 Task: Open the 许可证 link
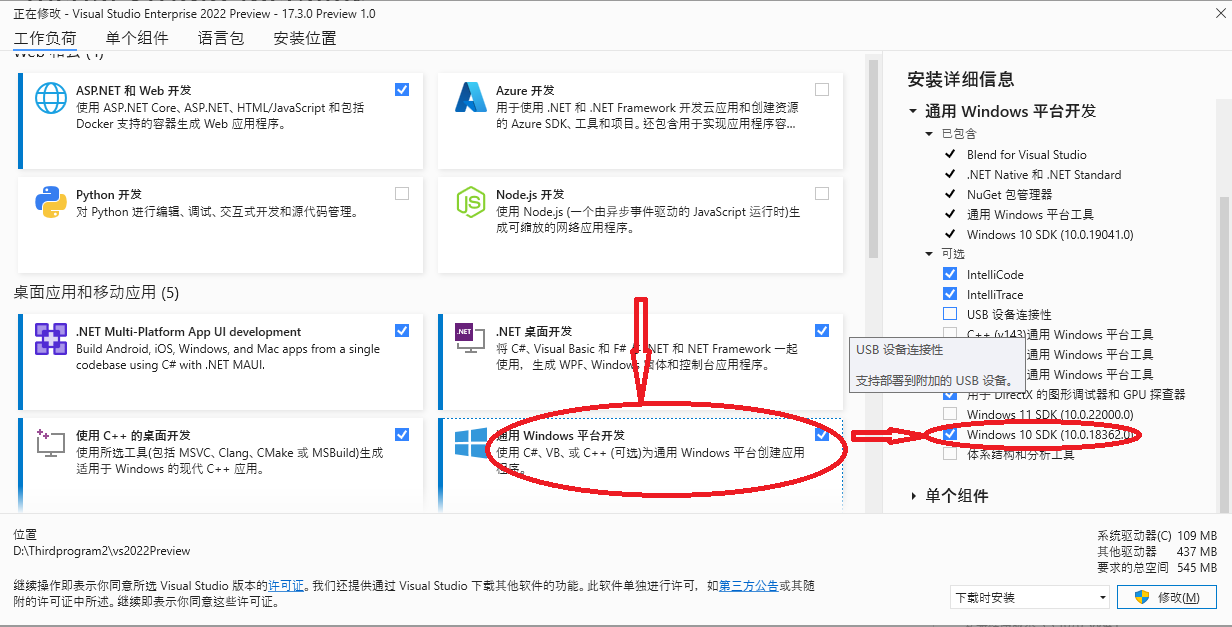[x=286, y=586]
